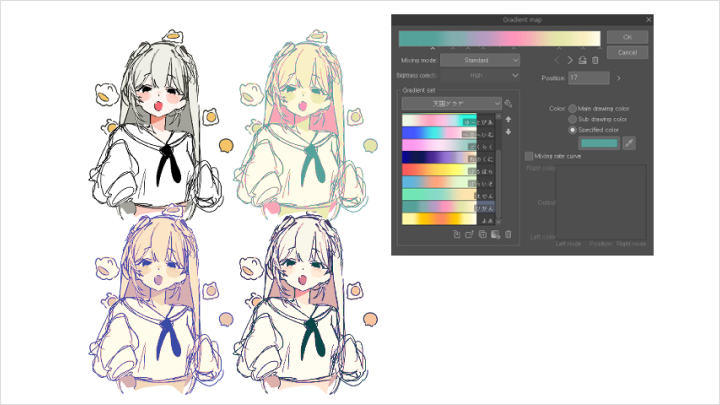The width and height of the screenshot is (720, 405).
Task: Select the blue-salmon-cream gradient preset
Action: click(x=448, y=182)
